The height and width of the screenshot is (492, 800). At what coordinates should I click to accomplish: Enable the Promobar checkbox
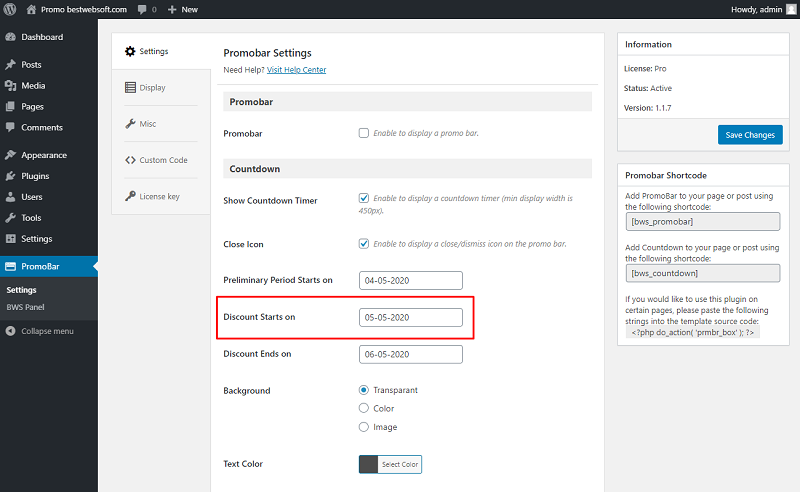pos(364,133)
